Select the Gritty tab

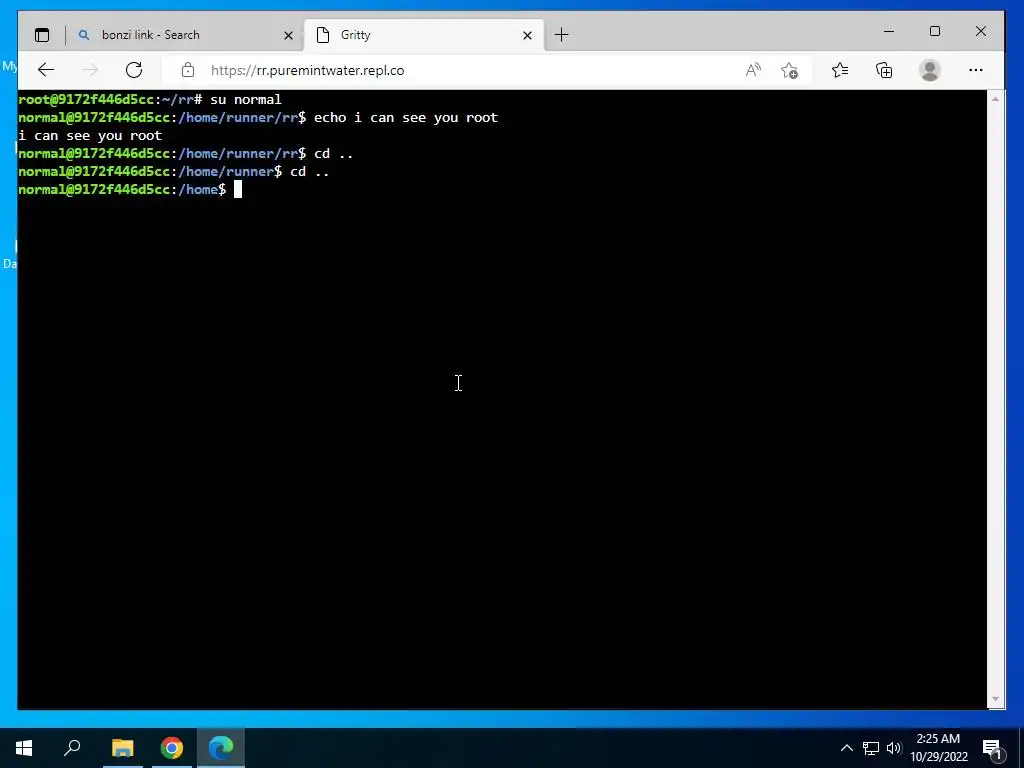(x=424, y=35)
